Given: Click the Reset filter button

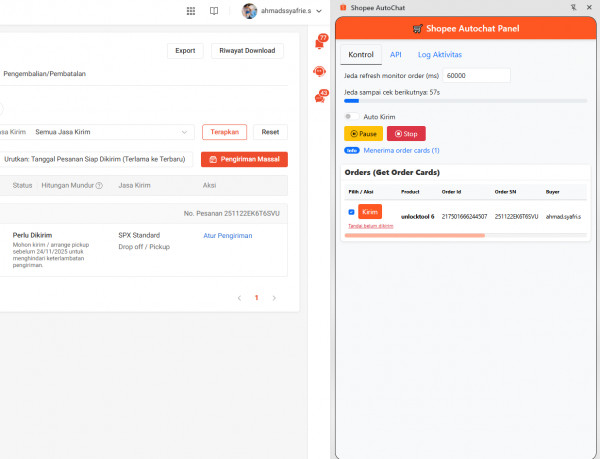Looking at the screenshot, I should point(270,132).
